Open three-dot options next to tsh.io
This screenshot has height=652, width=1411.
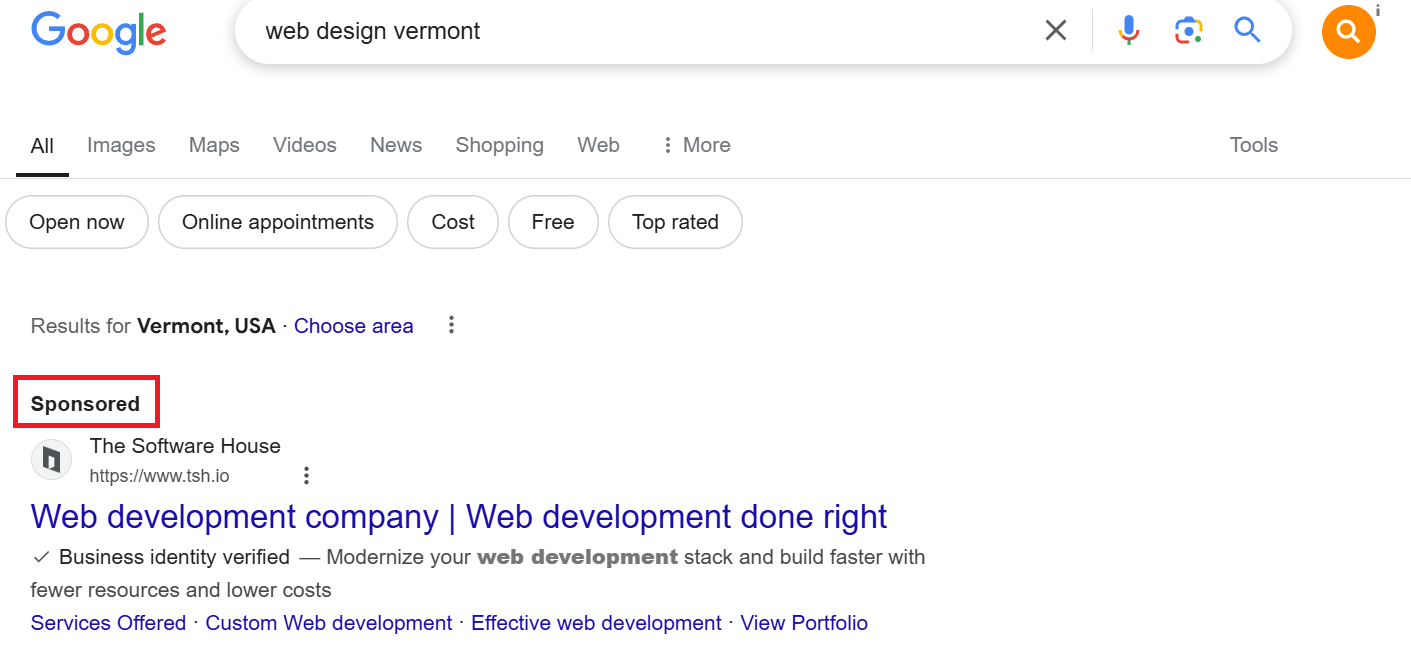(307, 476)
